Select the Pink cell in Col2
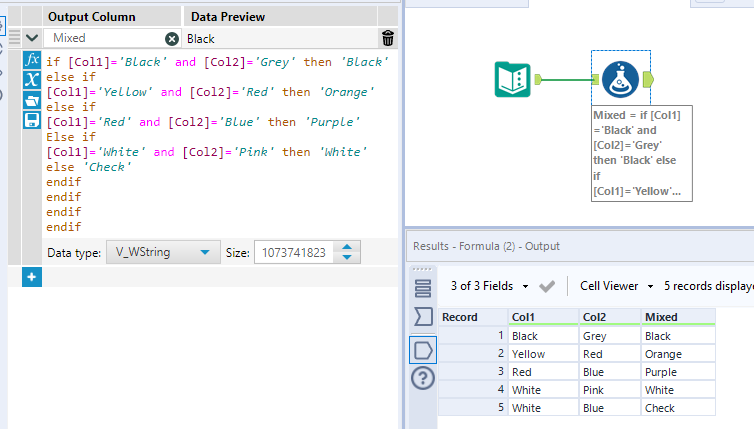The image size is (754, 429). tap(610, 390)
